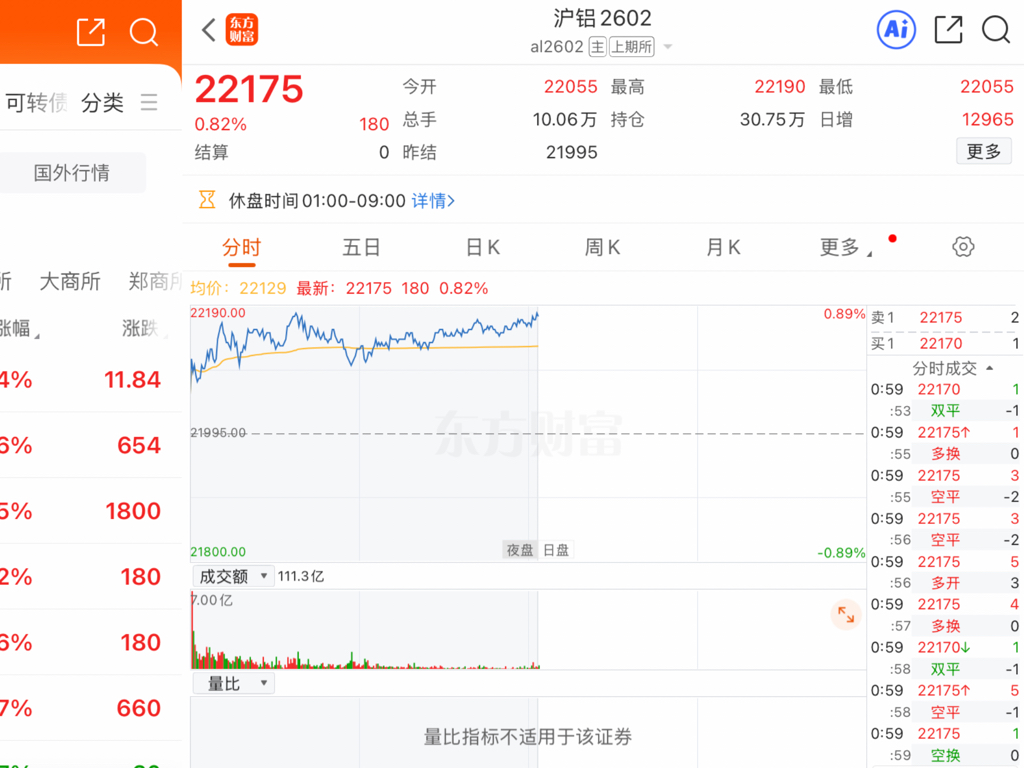Viewport: 1024px width, 768px height.
Task: Click the intraday price line chart
Action: pos(528,433)
